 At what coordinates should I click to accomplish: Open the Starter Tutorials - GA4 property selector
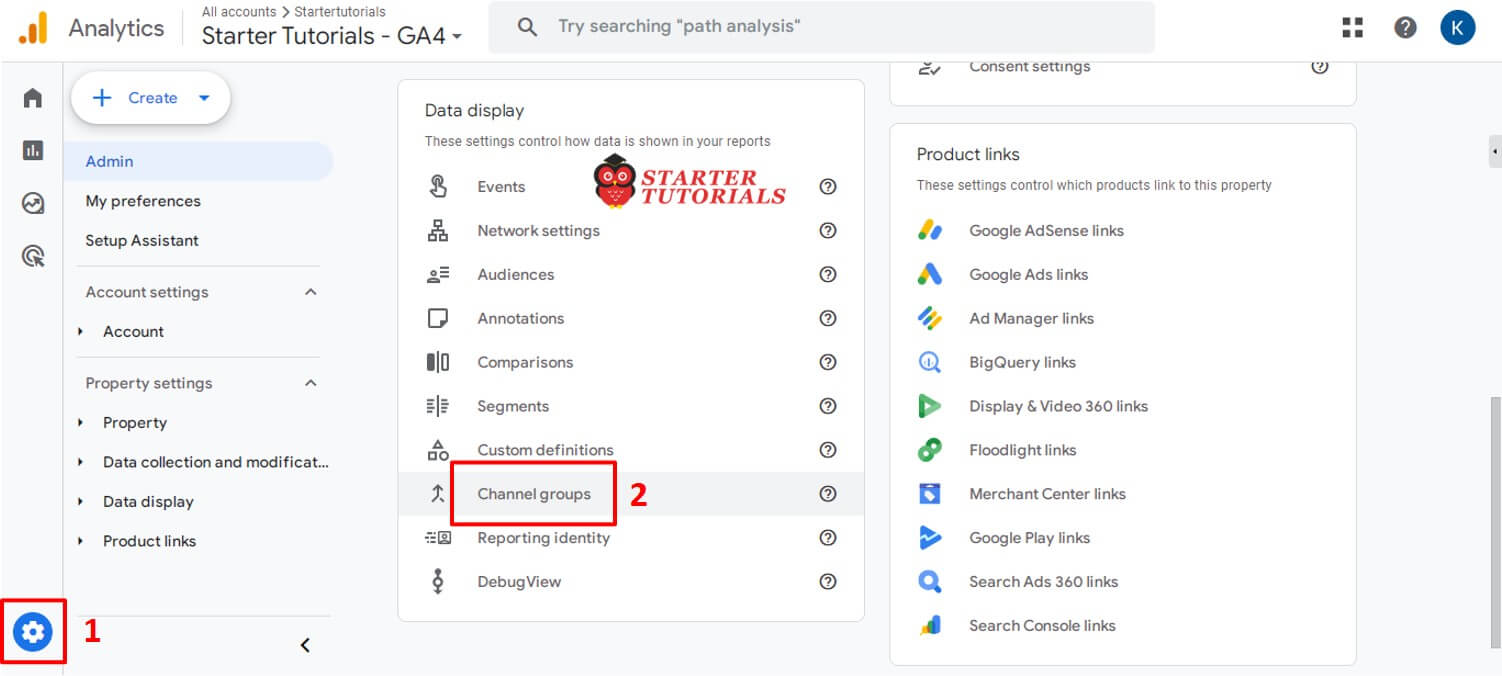point(331,36)
